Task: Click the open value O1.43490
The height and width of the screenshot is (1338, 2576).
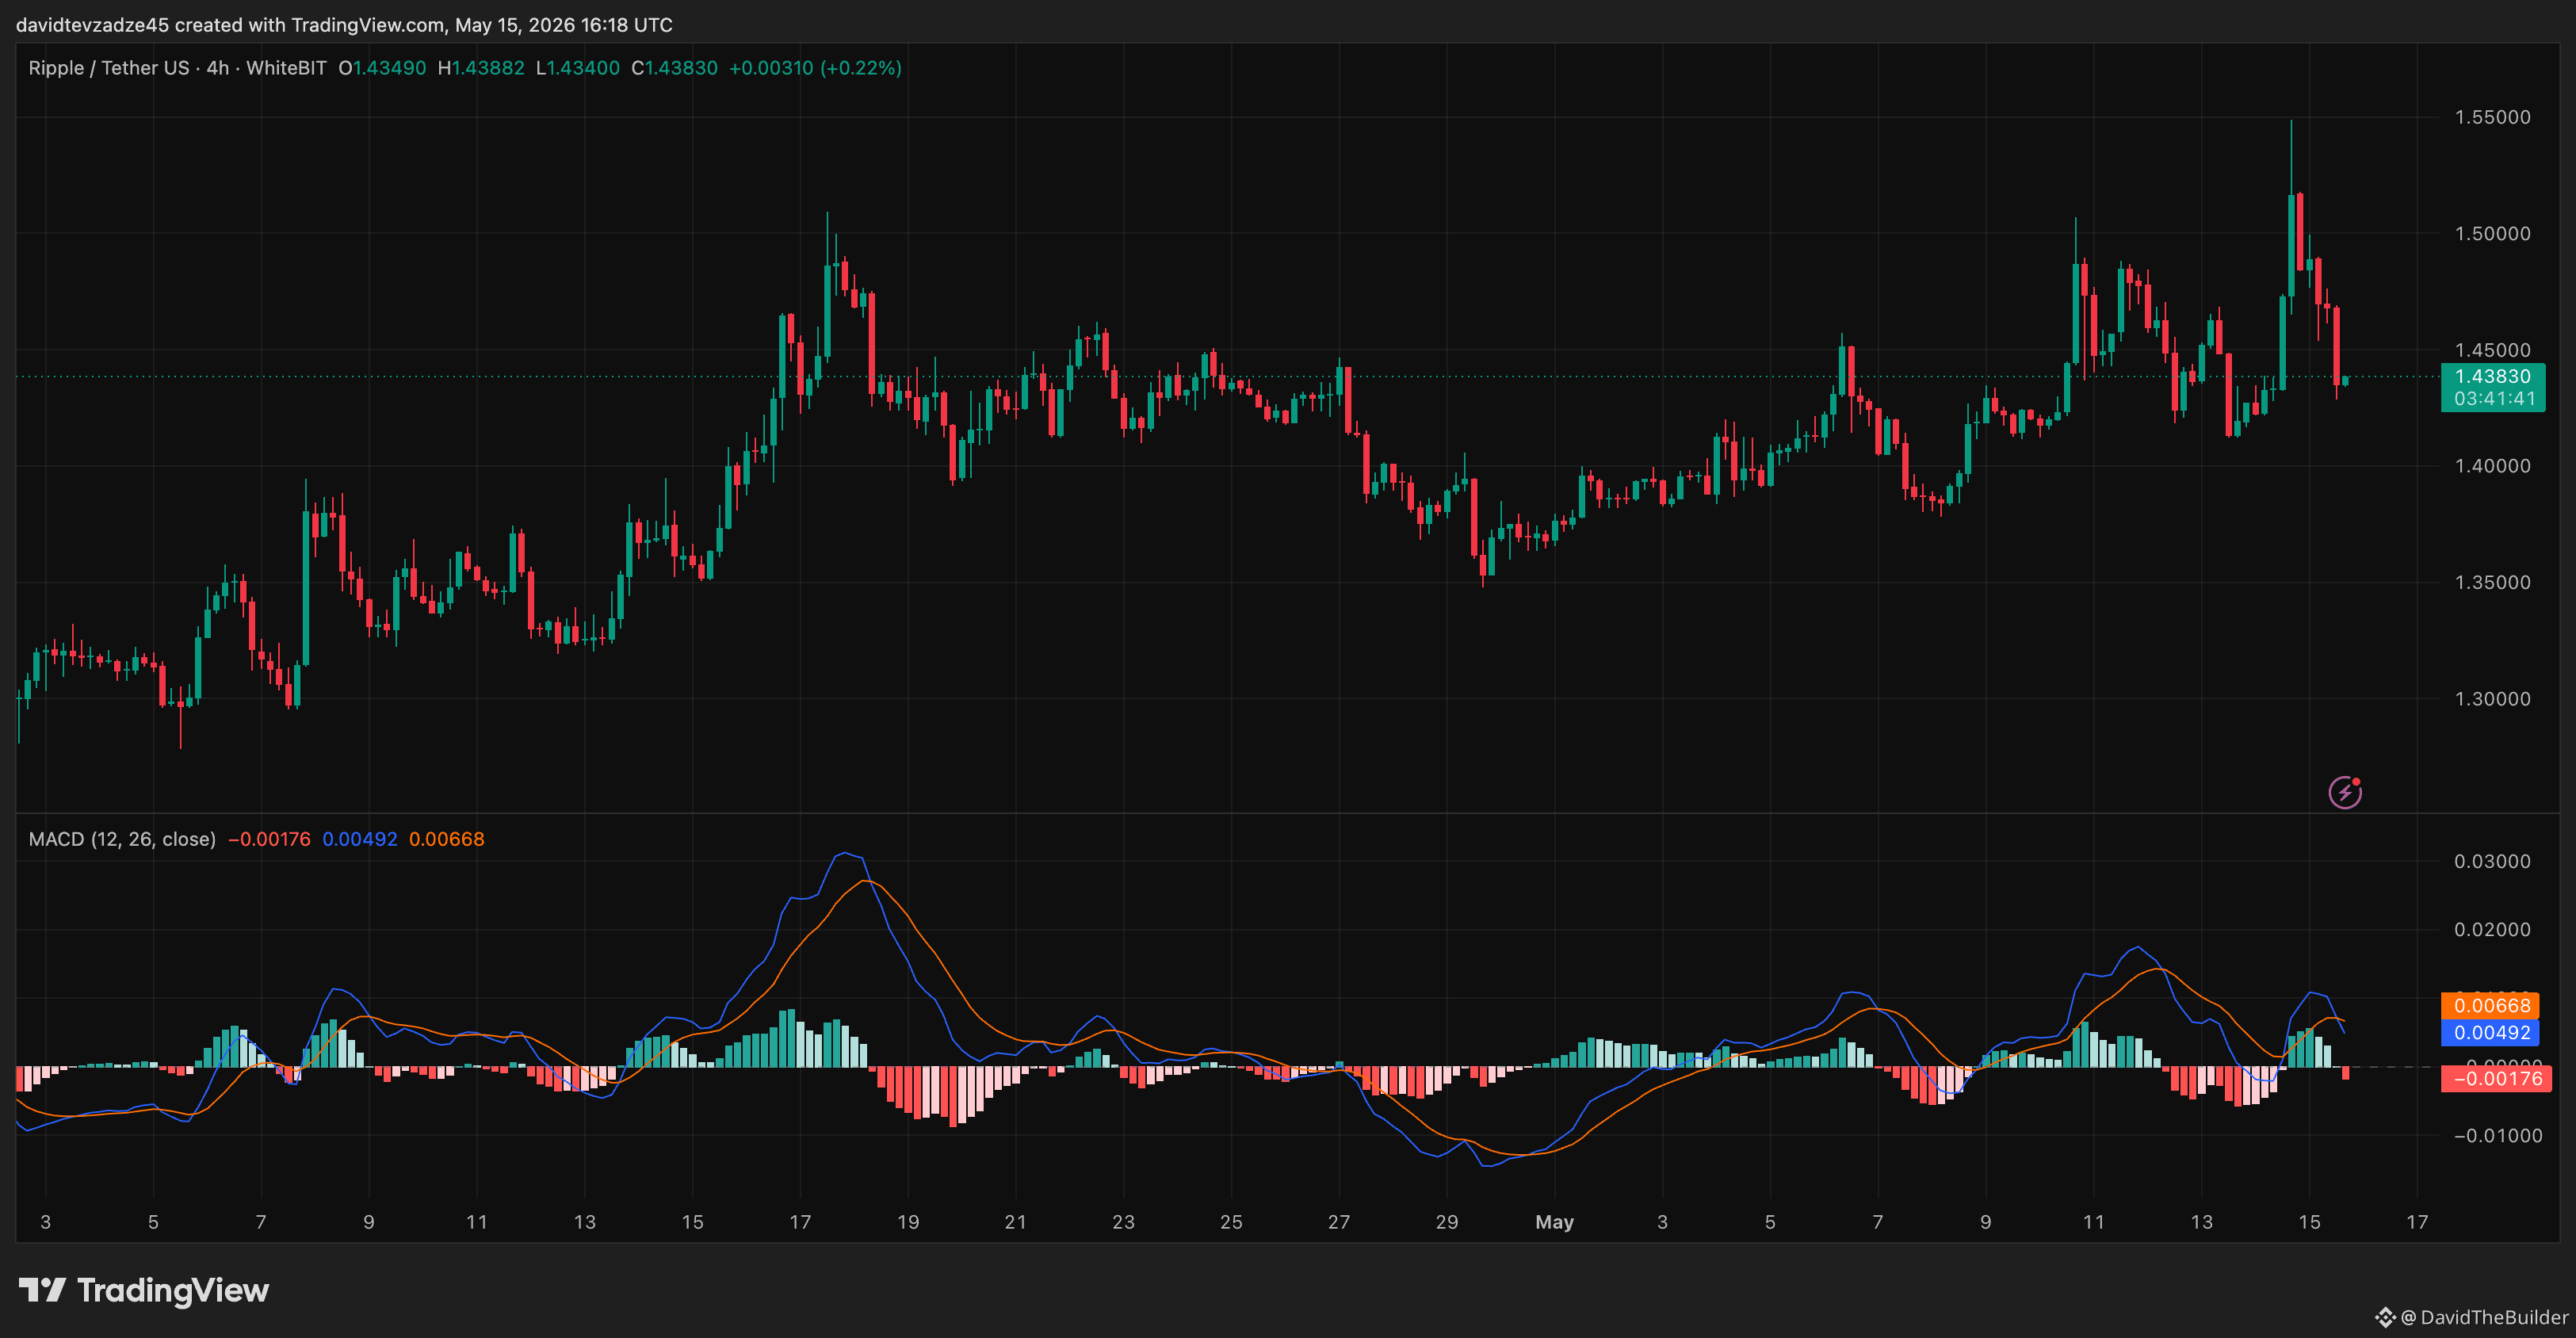Action: [x=382, y=68]
